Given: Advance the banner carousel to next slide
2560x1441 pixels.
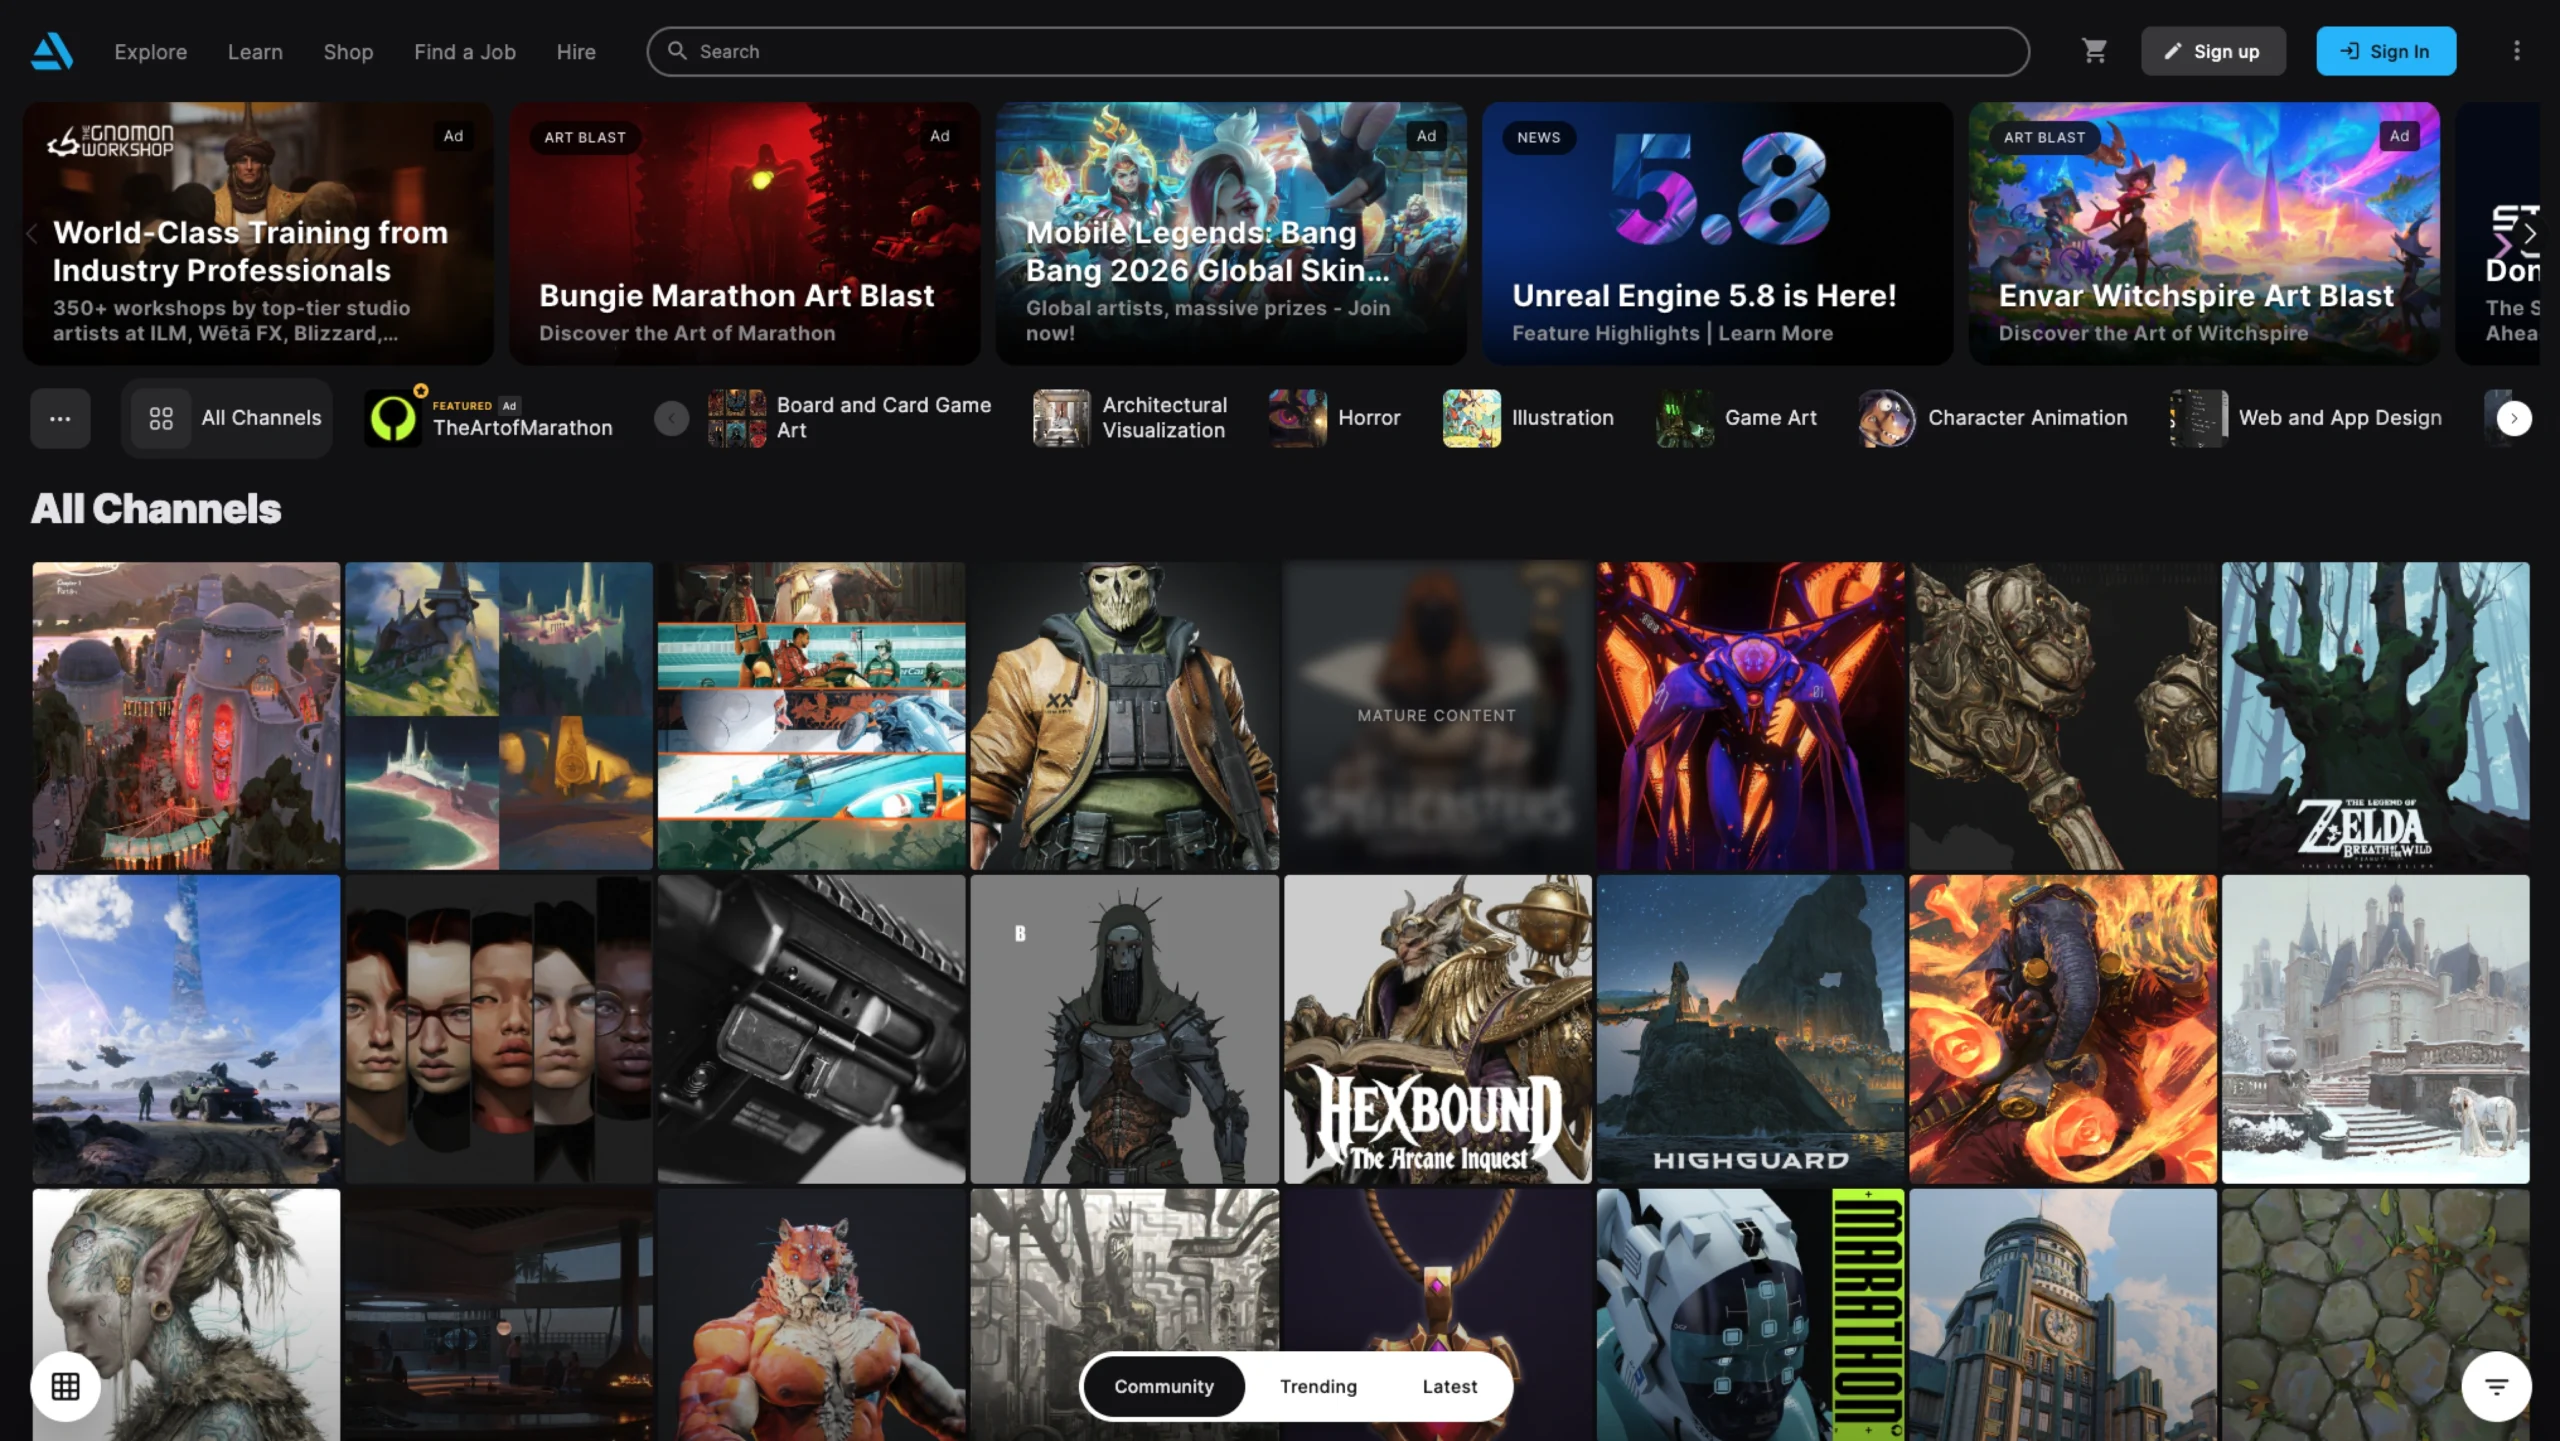Looking at the screenshot, I should (2528, 234).
